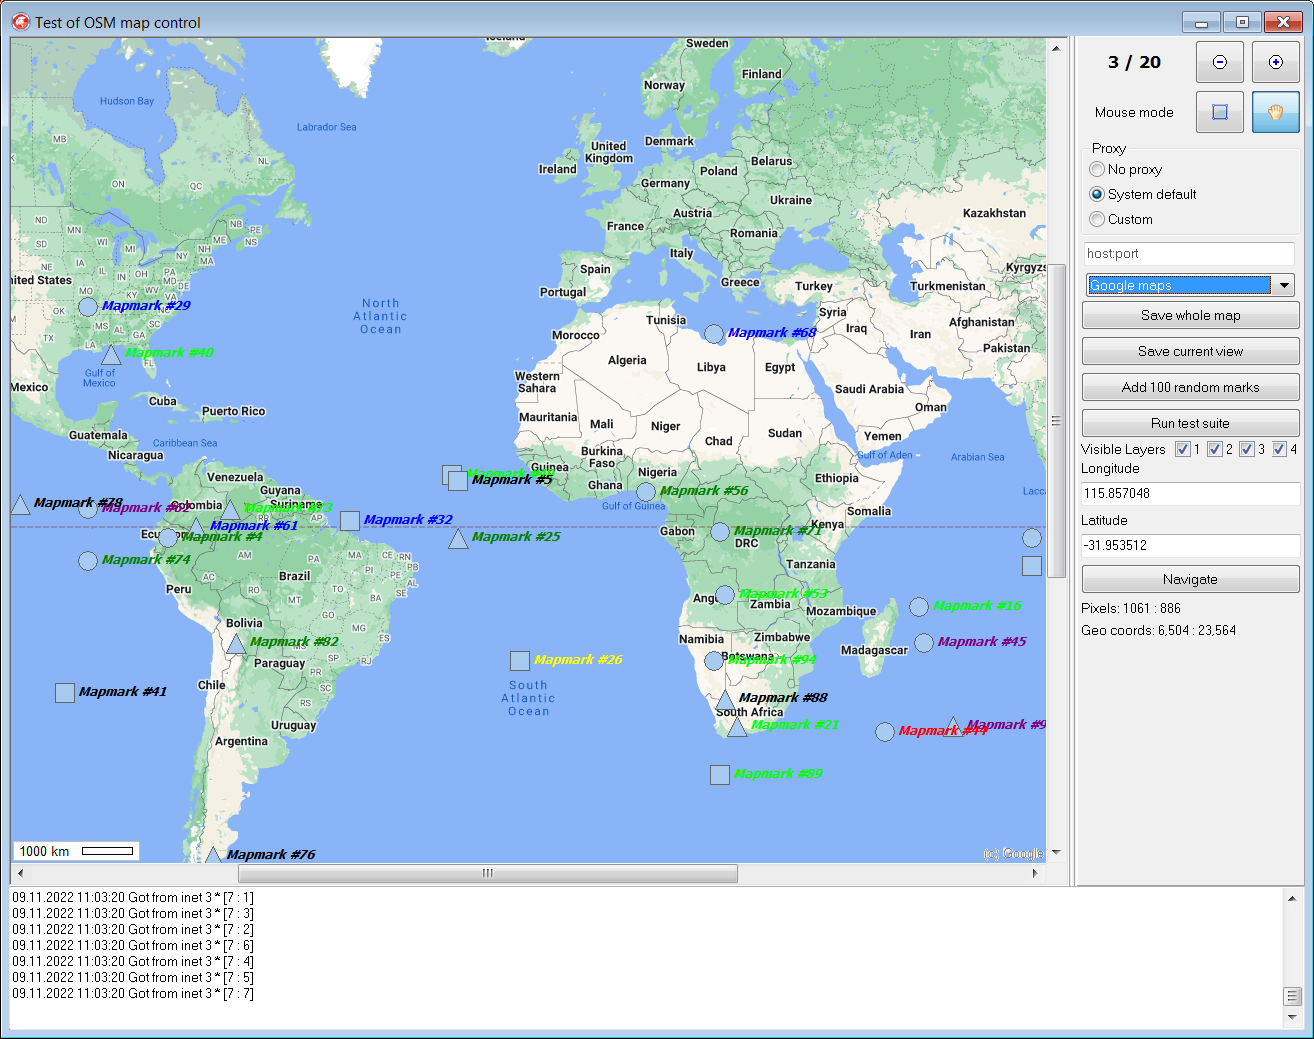1314x1039 pixels.
Task: Click the Mapmark #76 triangle marker
Action: (213, 855)
